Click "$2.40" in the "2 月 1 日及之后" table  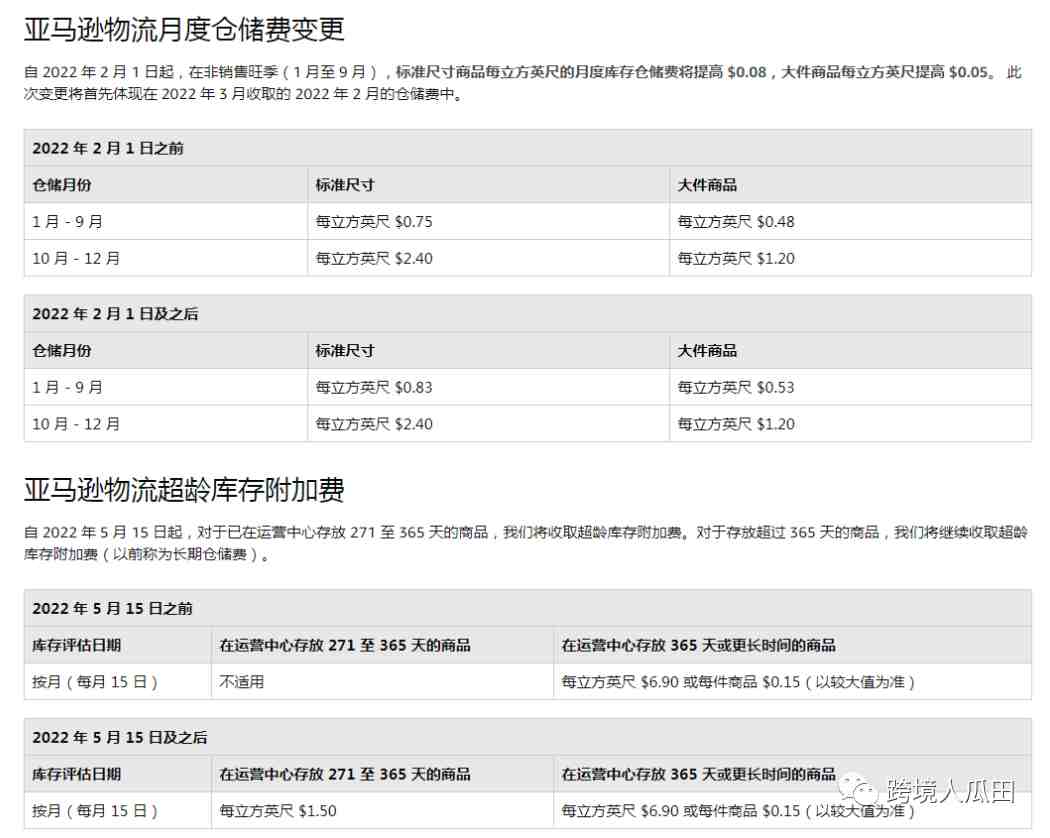pyautogui.click(x=414, y=424)
